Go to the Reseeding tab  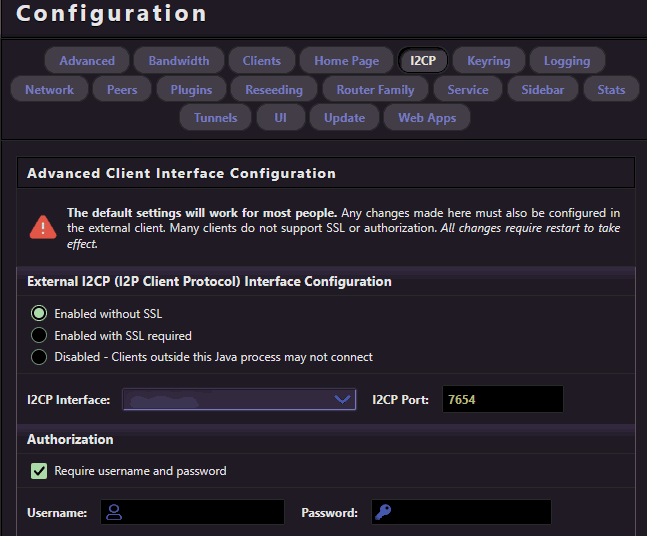[x=274, y=90]
